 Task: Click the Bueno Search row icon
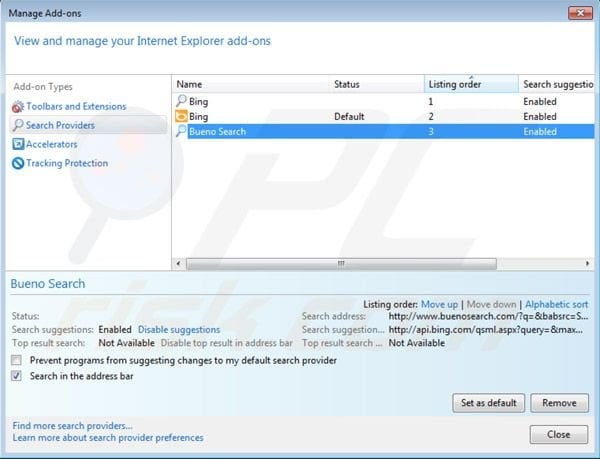pos(181,132)
